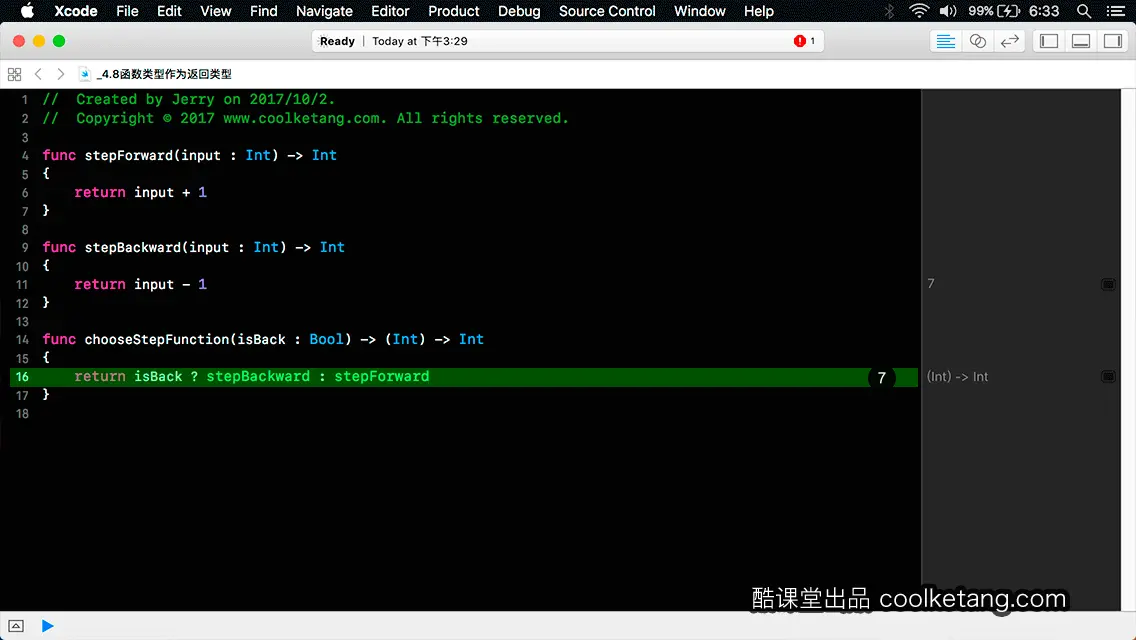Click the (Int) -> Int result text
The width and height of the screenshot is (1136, 640).
[x=957, y=377]
